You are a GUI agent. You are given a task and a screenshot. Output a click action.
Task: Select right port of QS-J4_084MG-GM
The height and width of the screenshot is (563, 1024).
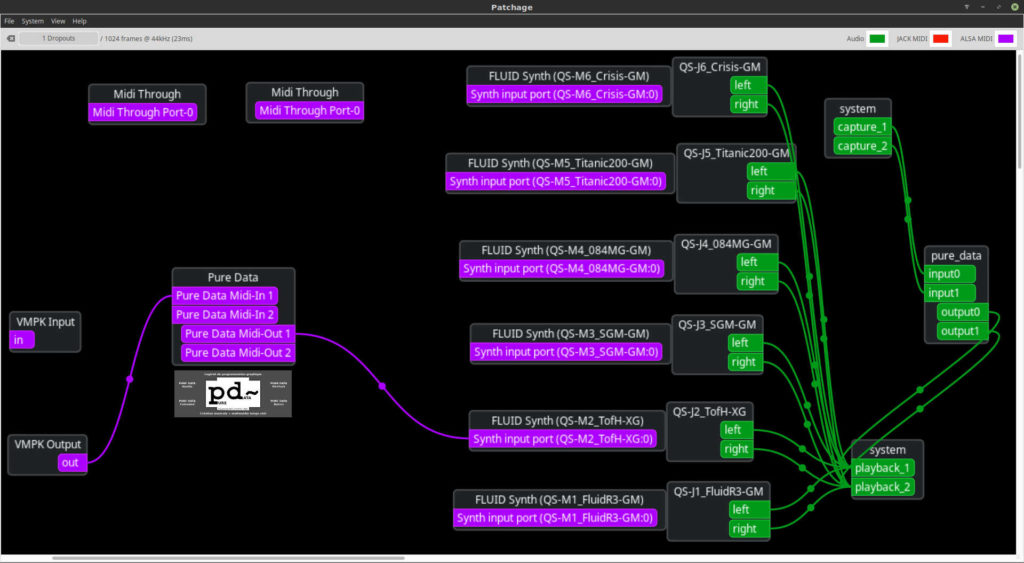point(757,281)
